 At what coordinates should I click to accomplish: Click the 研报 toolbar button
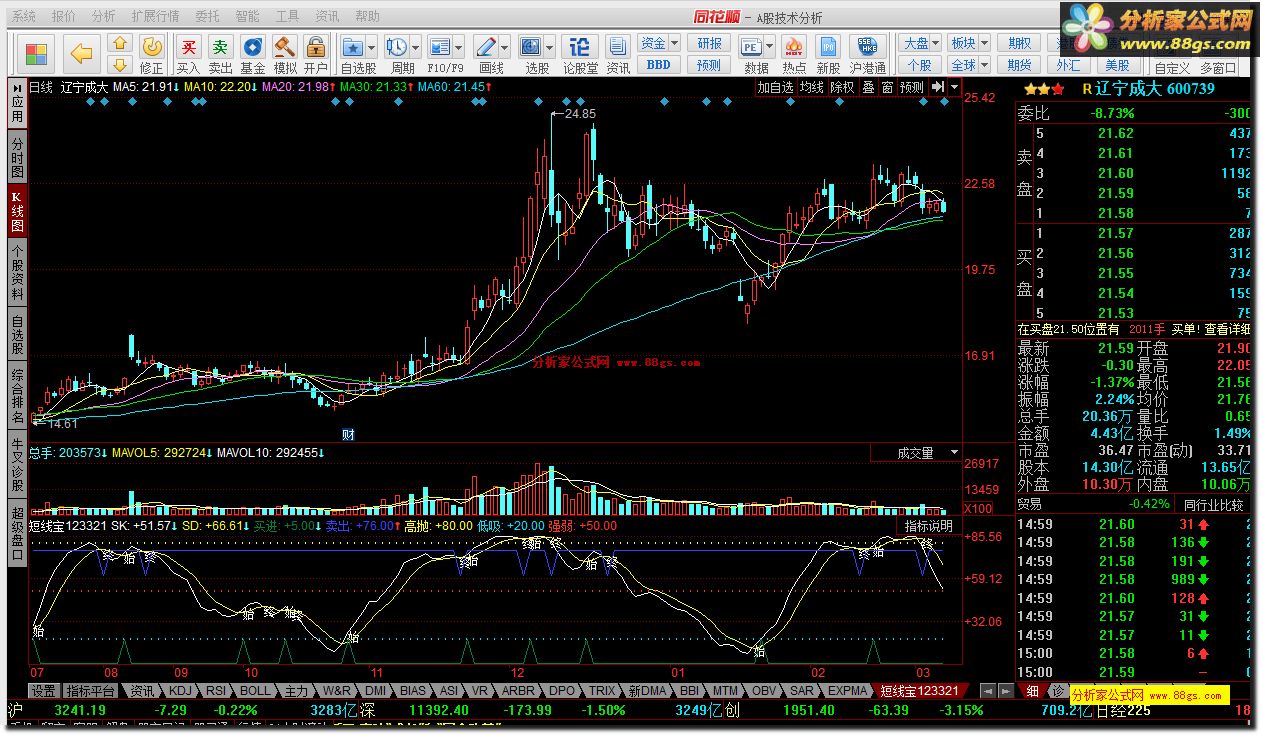coord(709,43)
